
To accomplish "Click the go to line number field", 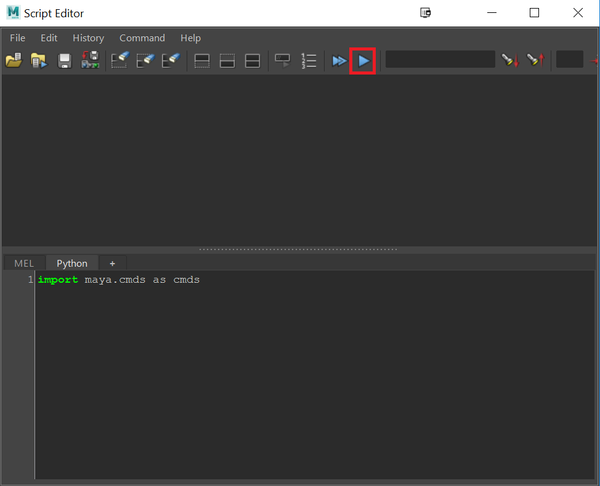I will pos(569,60).
